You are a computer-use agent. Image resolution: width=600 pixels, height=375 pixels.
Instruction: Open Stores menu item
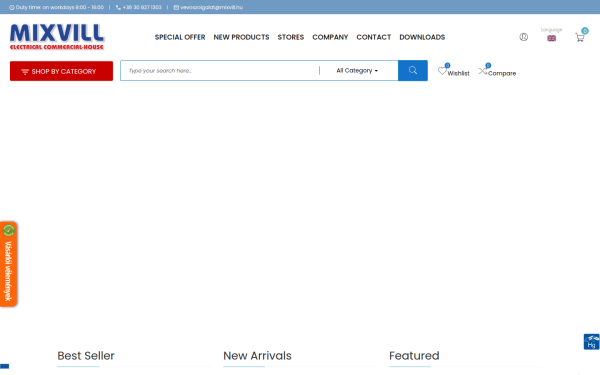click(x=291, y=37)
